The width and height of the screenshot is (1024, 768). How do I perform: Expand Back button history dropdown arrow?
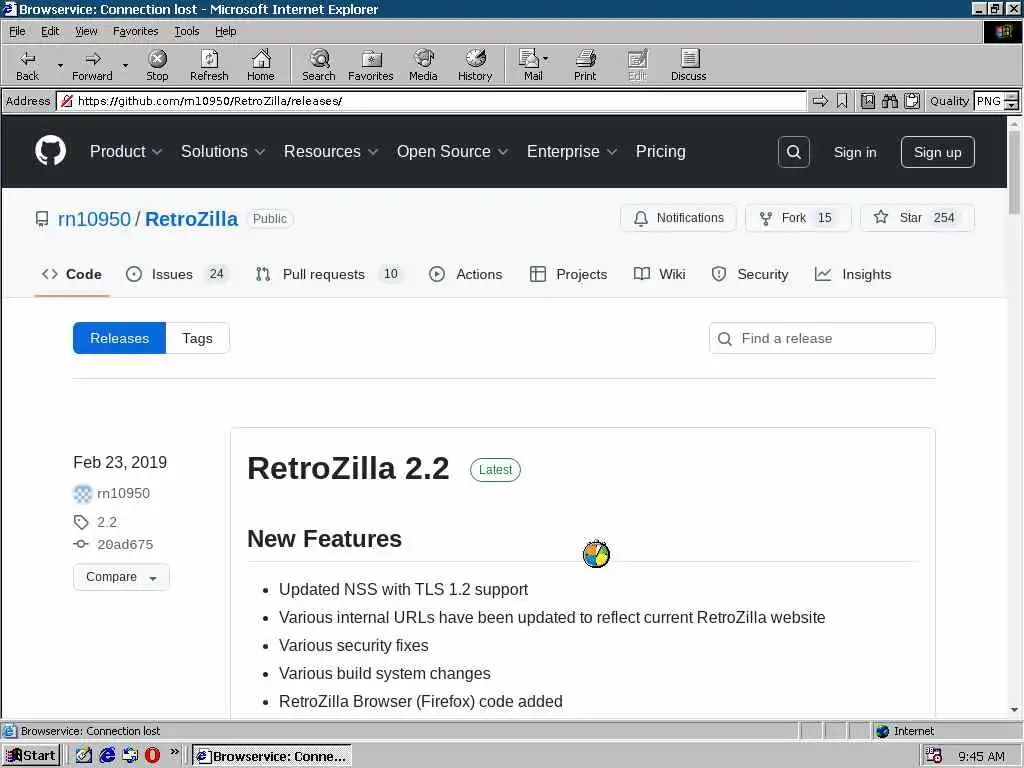[60, 65]
